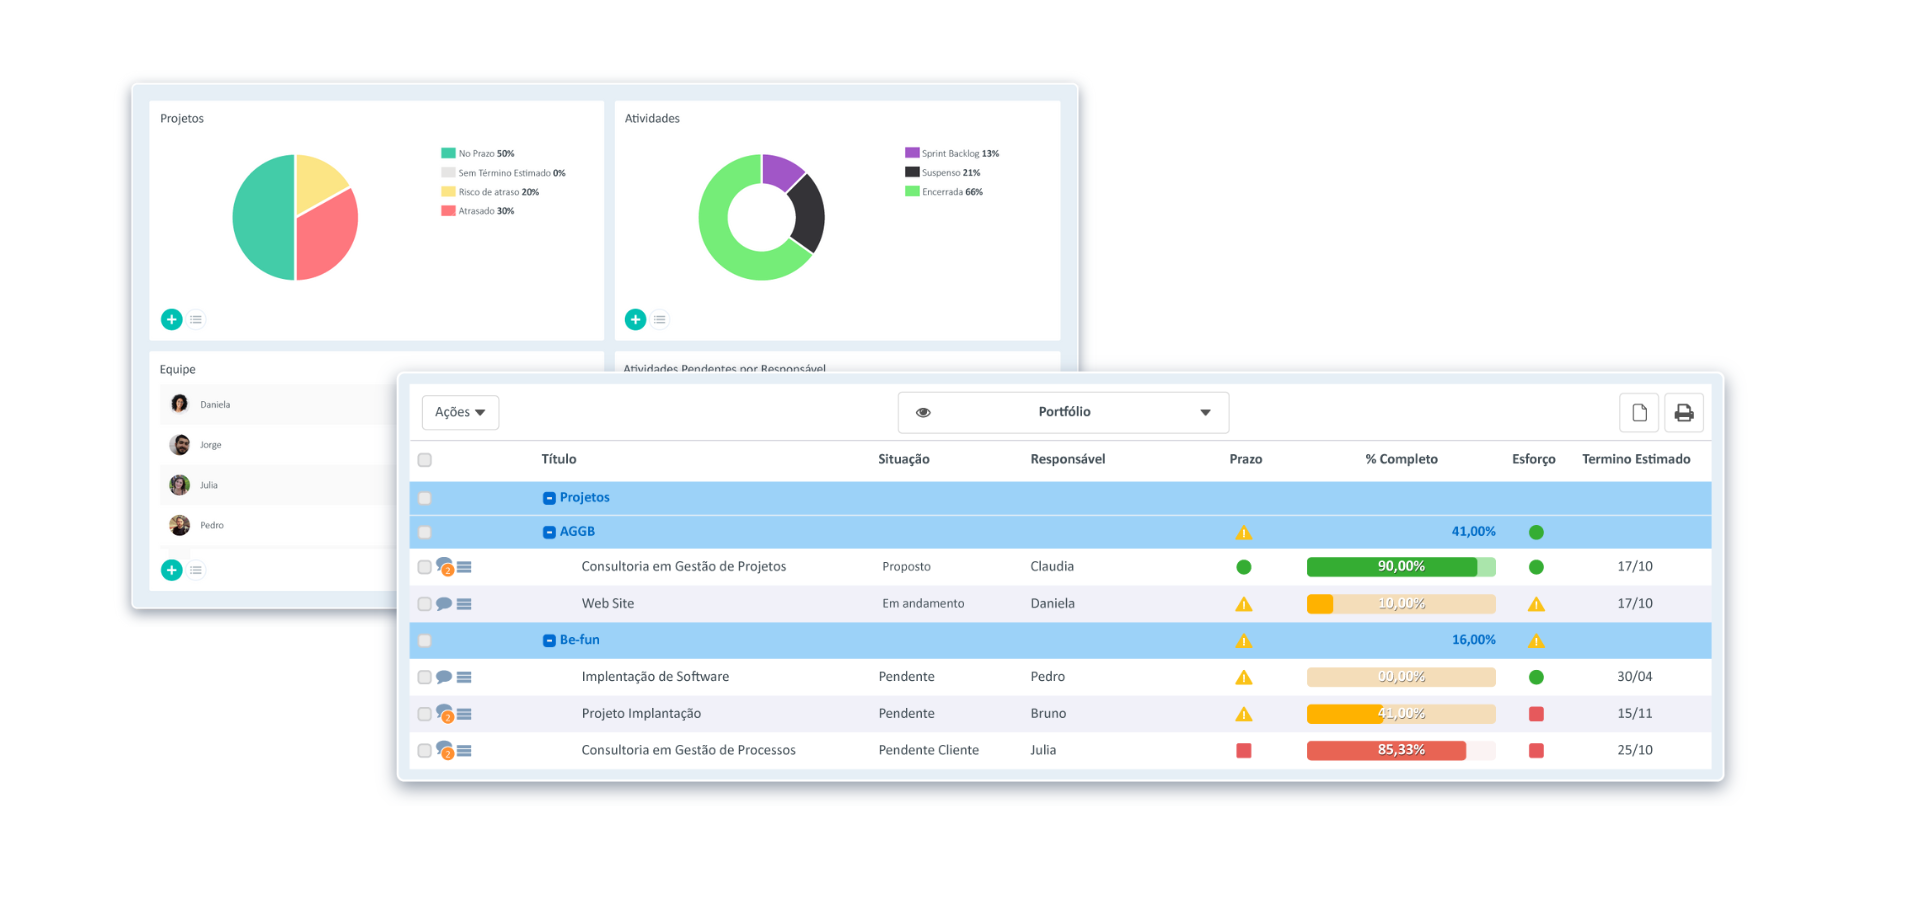The width and height of the screenshot is (1920, 900).
Task: Open the list icon in the Equipe panel
Action: pyautogui.click(x=196, y=570)
